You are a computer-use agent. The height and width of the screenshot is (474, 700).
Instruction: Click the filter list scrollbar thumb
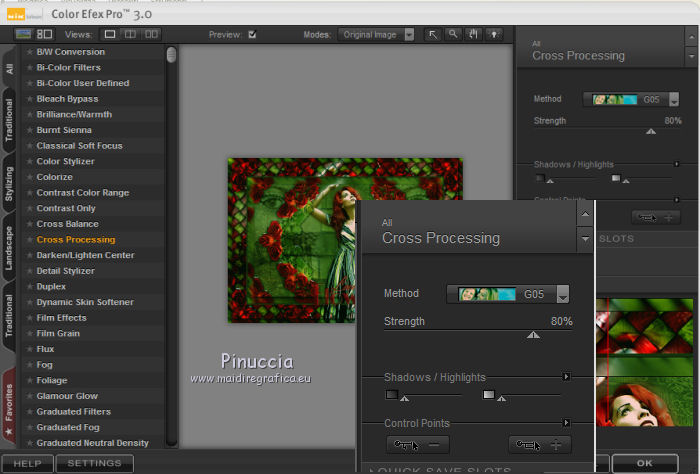(x=171, y=54)
